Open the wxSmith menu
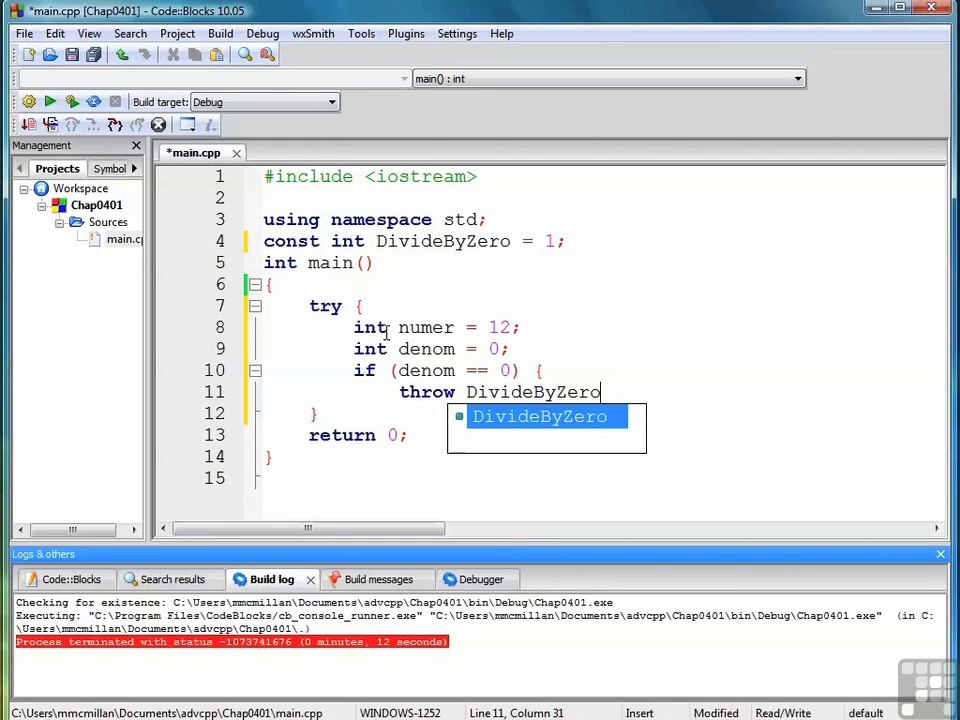 pyautogui.click(x=313, y=34)
